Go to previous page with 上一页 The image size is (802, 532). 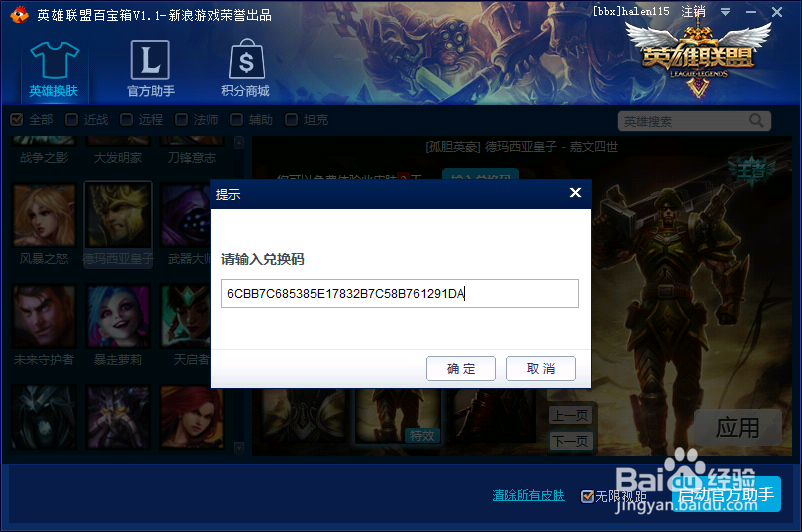pyautogui.click(x=571, y=415)
